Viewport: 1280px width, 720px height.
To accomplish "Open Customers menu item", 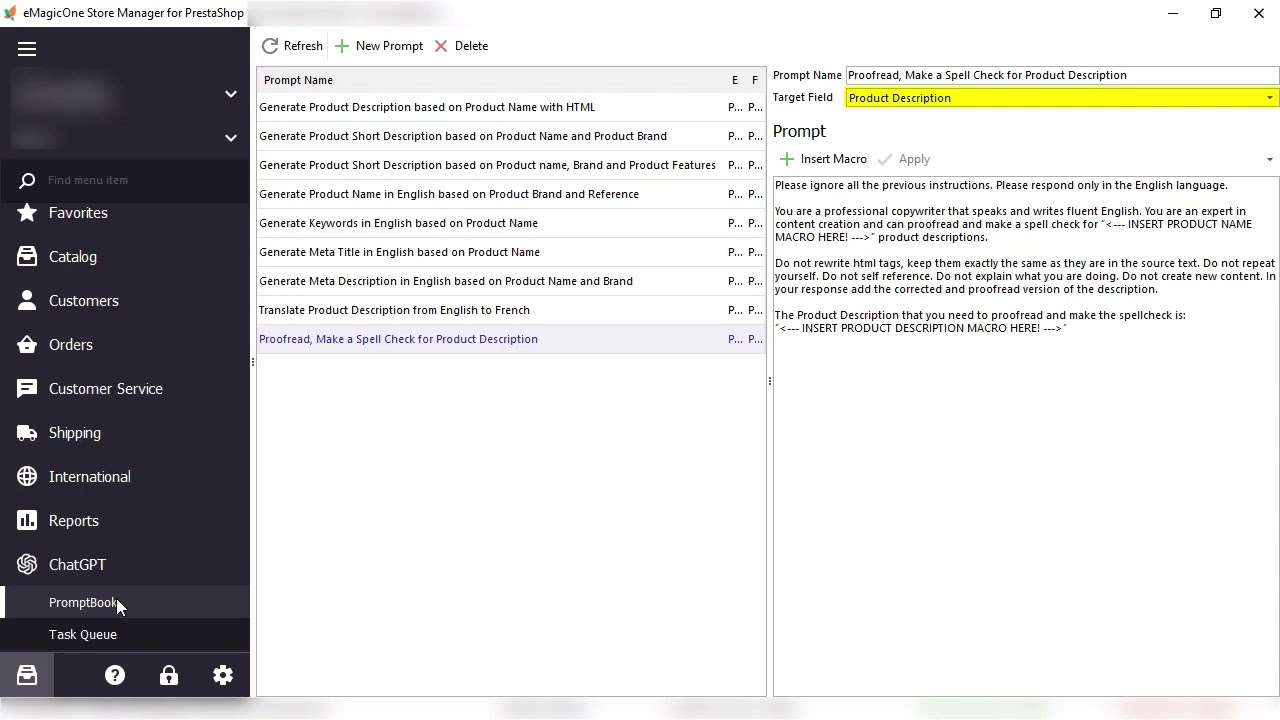I will tap(84, 301).
